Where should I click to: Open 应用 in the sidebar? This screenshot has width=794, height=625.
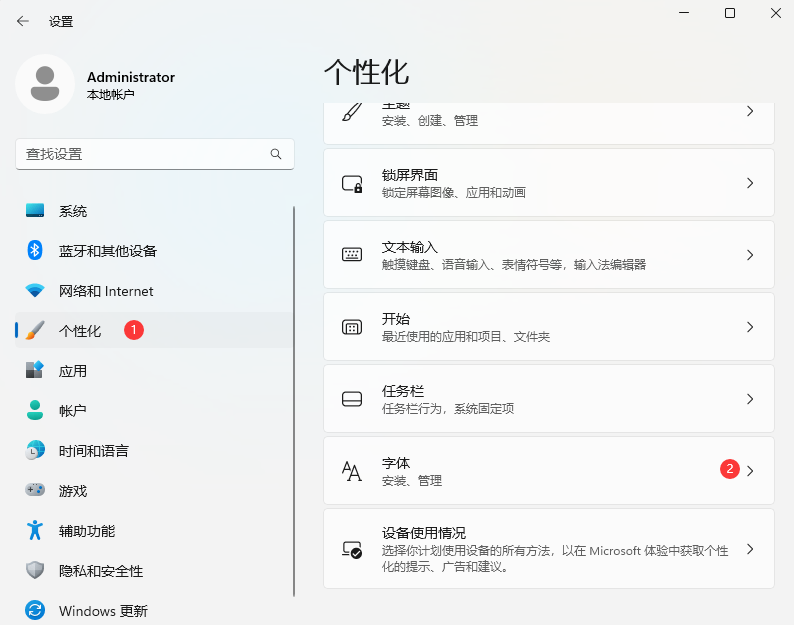[73, 371]
